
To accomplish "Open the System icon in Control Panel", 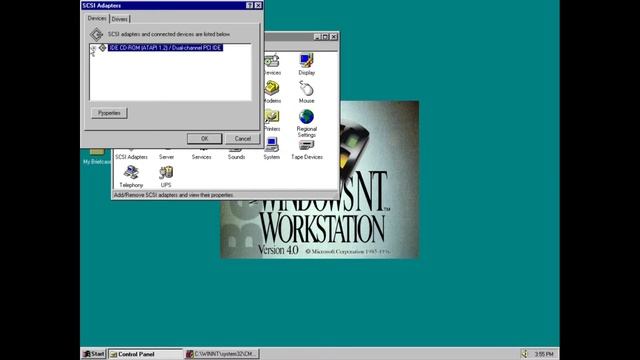I will [x=271, y=144].
